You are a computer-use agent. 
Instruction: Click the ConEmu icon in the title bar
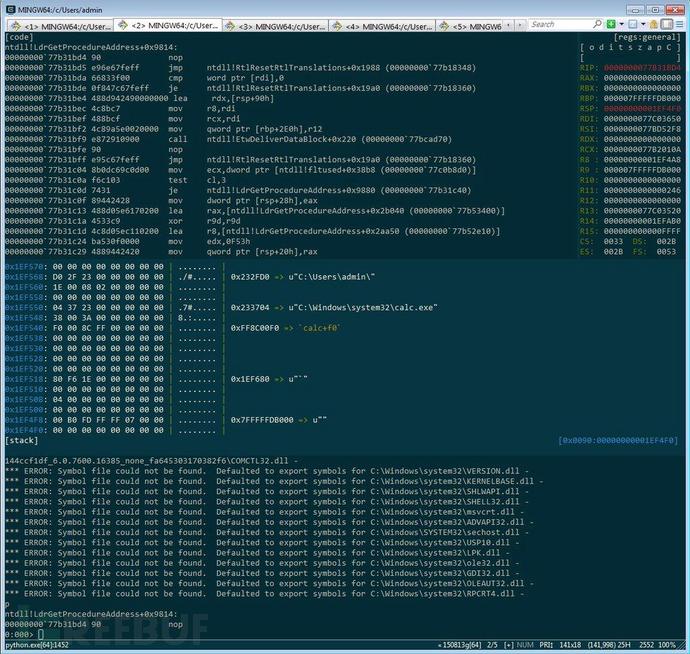[10, 8]
